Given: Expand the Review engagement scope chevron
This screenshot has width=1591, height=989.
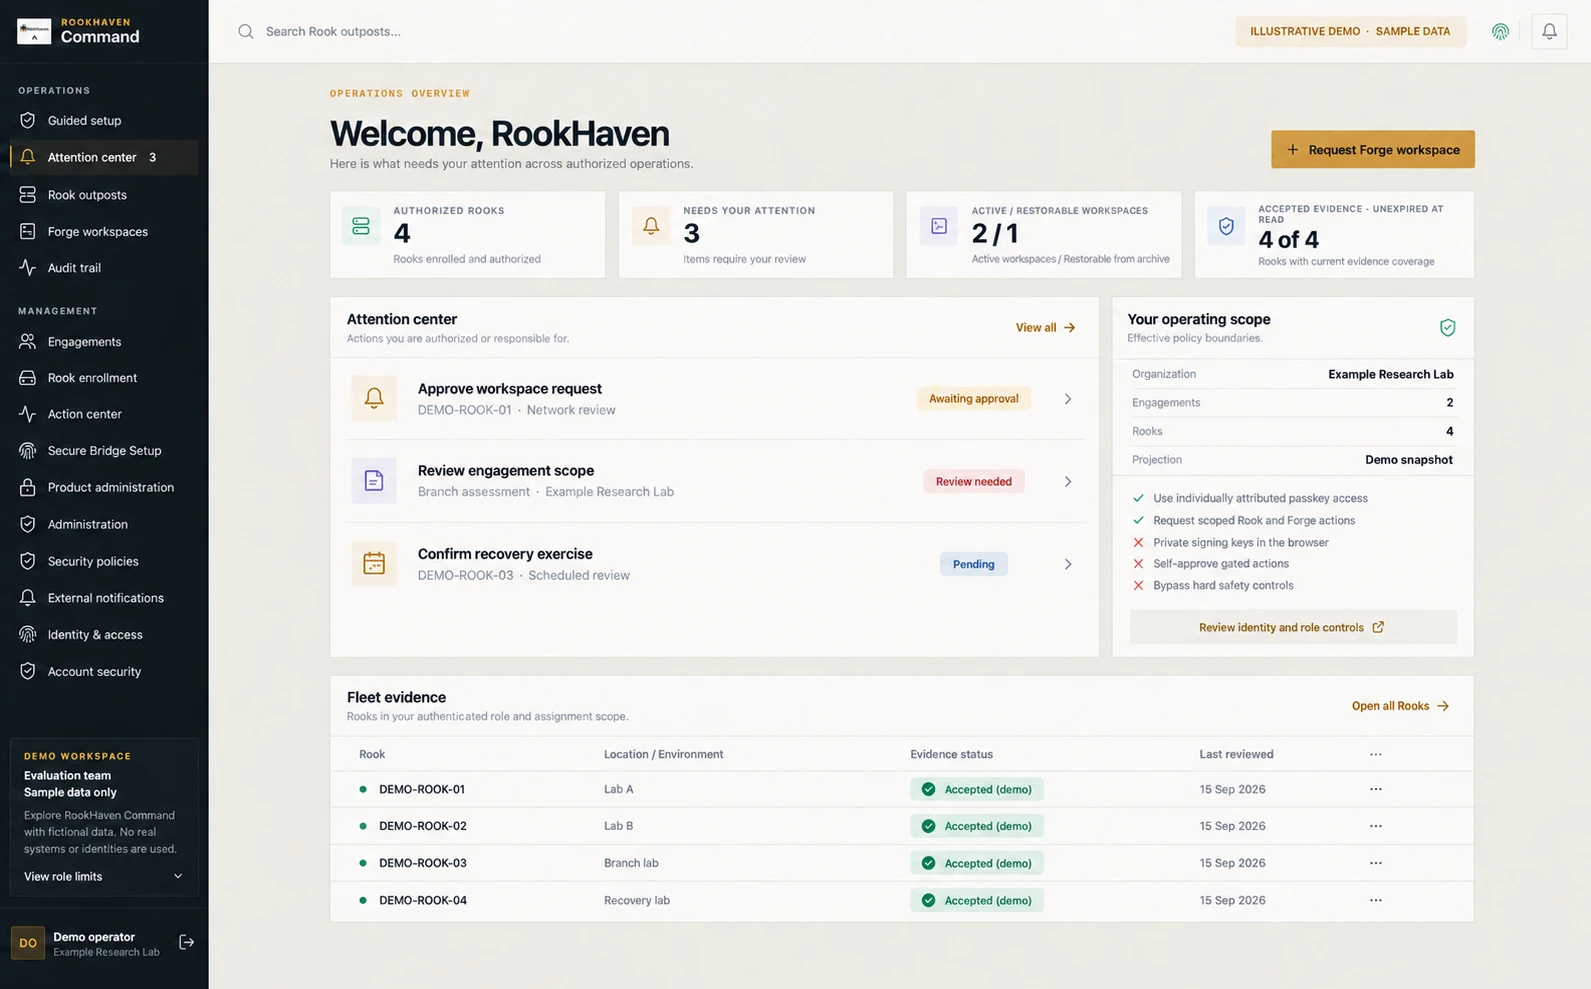Looking at the screenshot, I should coord(1068,482).
